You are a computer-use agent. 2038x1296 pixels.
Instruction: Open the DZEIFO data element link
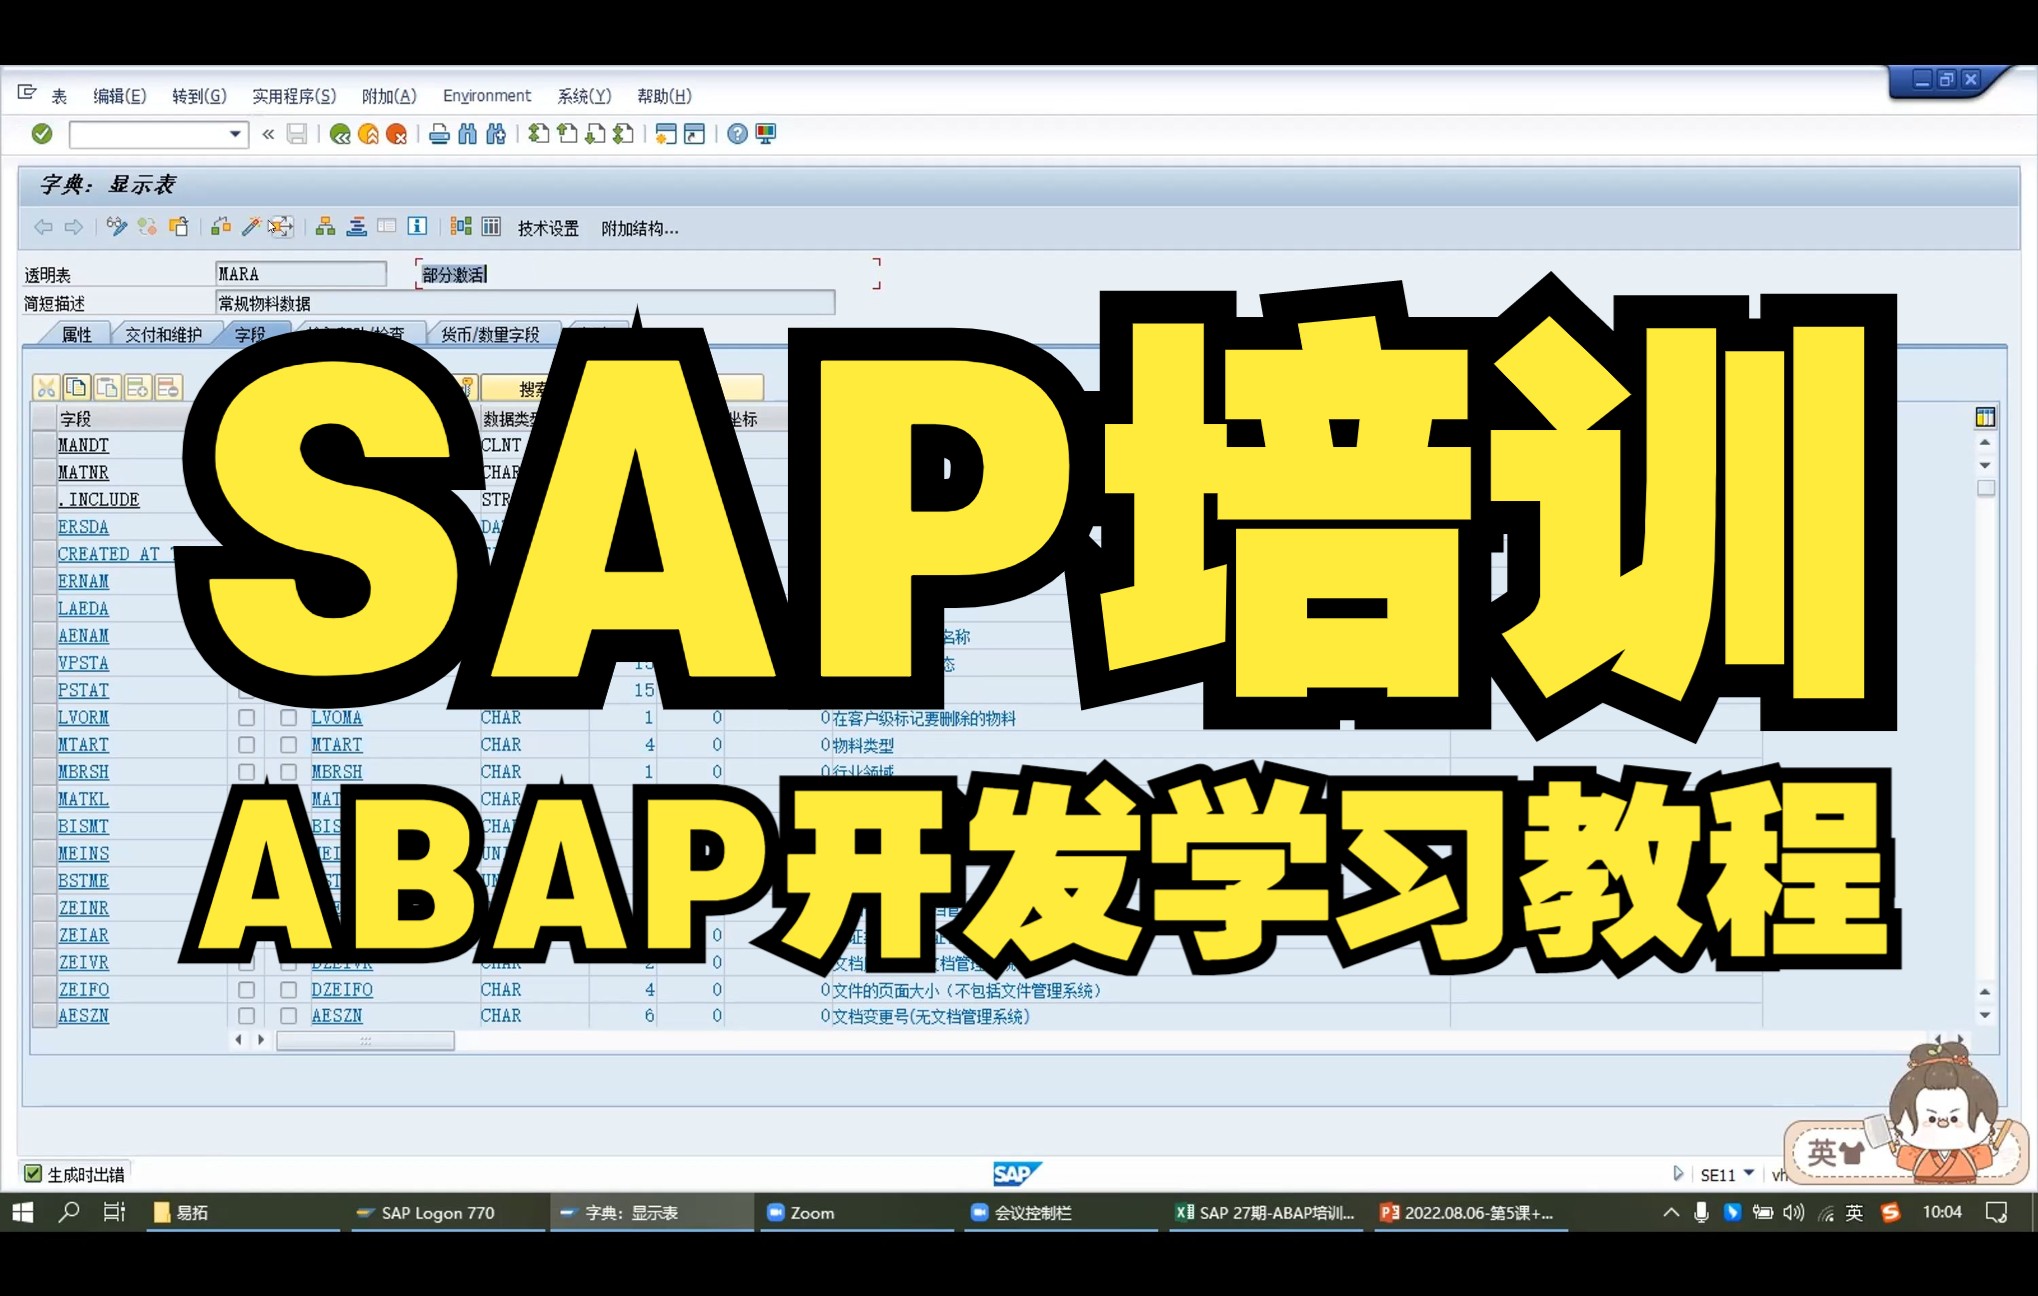(x=342, y=990)
